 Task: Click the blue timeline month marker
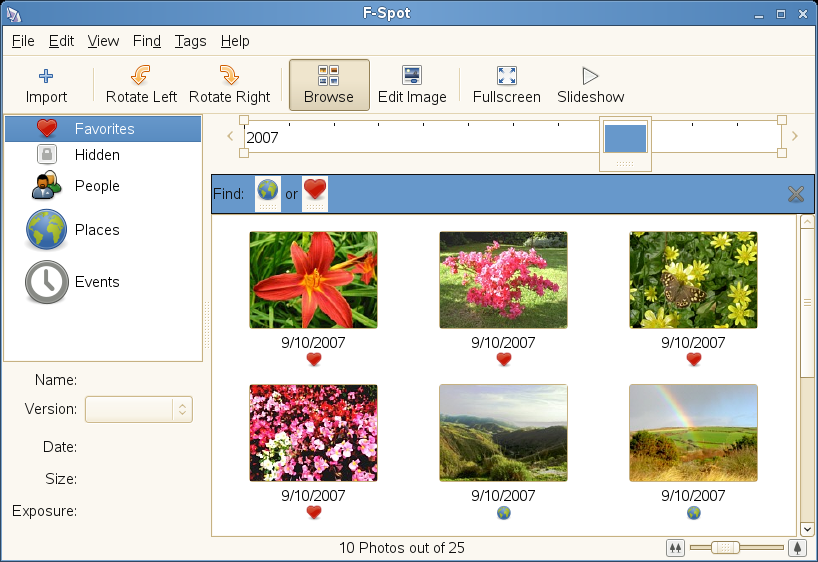[x=625, y=138]
